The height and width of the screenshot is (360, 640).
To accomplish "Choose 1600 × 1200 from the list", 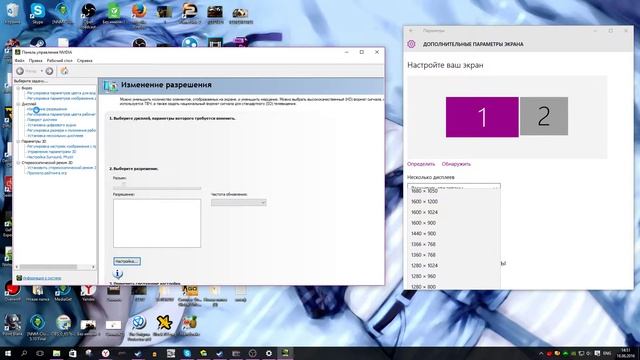I will click(x=454, y=202).
